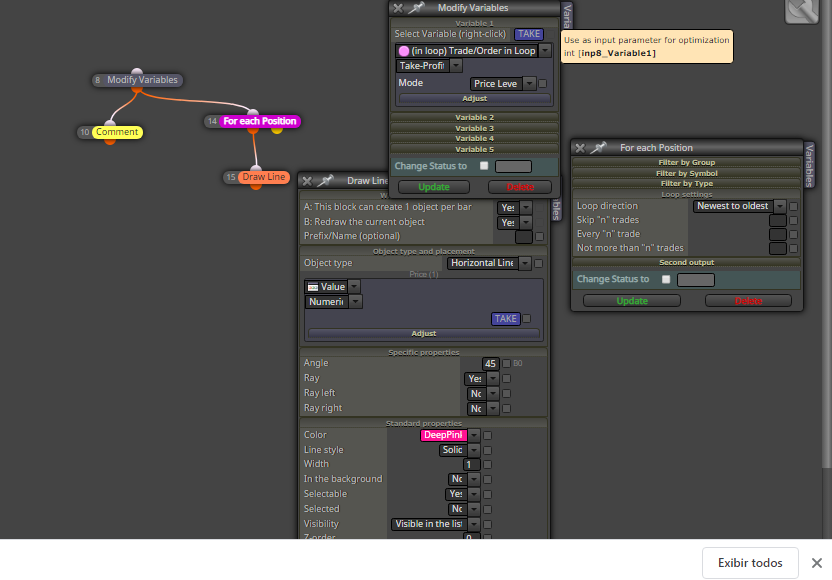Expand Filter by Type section
Image resolution: width=832 pixels, height=580 pixels.
pos(687,184)
